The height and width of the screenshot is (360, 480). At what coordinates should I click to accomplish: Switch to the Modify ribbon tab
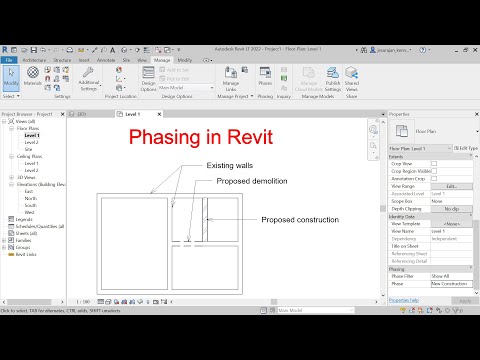coord(185,60)
